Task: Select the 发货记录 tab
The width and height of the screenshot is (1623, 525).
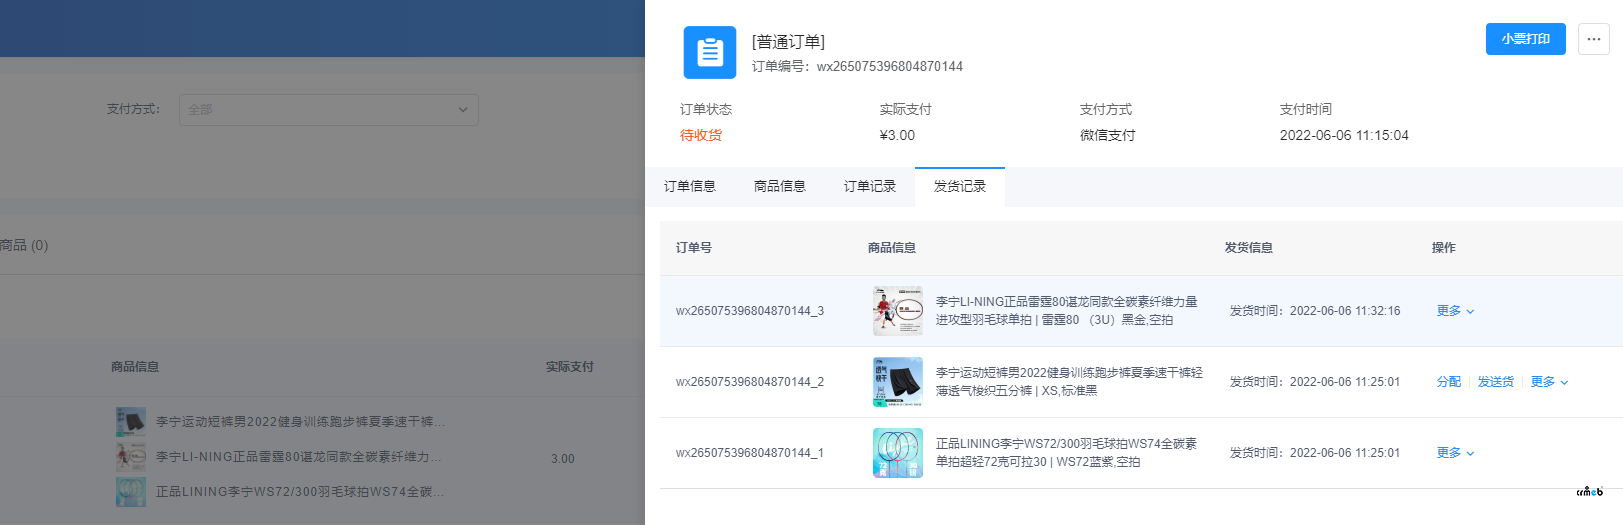Action: pos(960,186)
